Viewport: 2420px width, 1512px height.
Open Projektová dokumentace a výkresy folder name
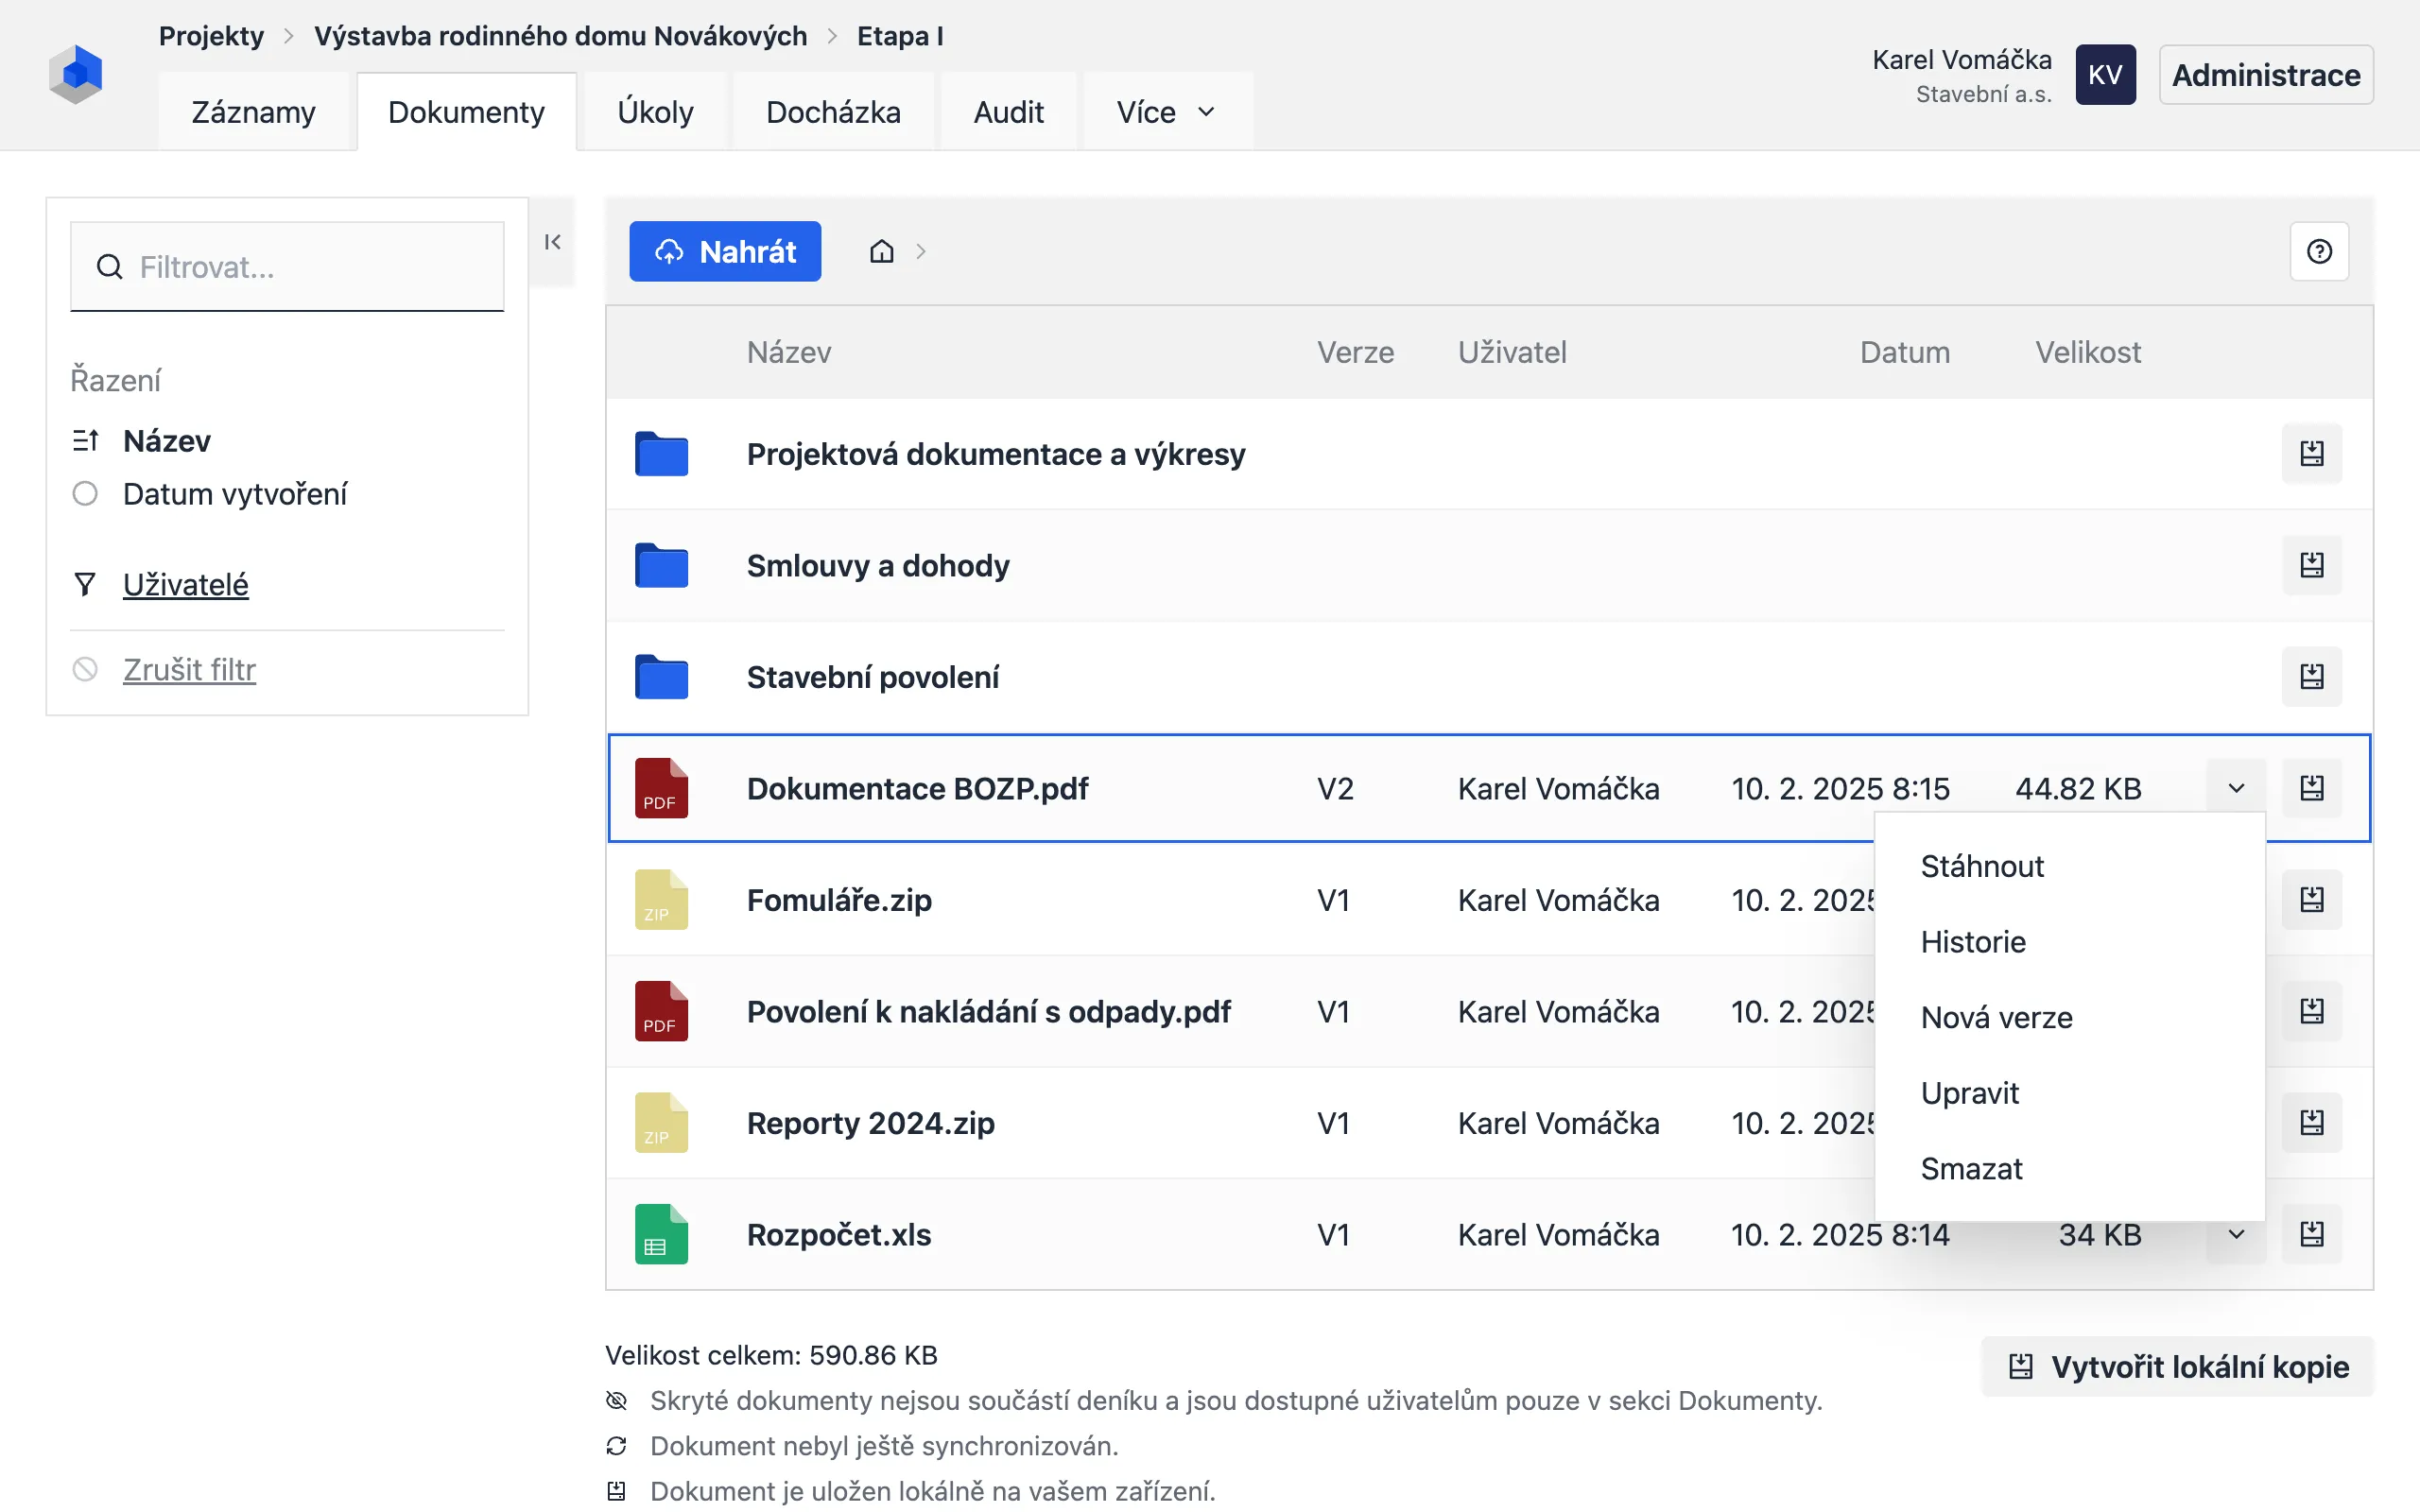(x=996, y=454)
